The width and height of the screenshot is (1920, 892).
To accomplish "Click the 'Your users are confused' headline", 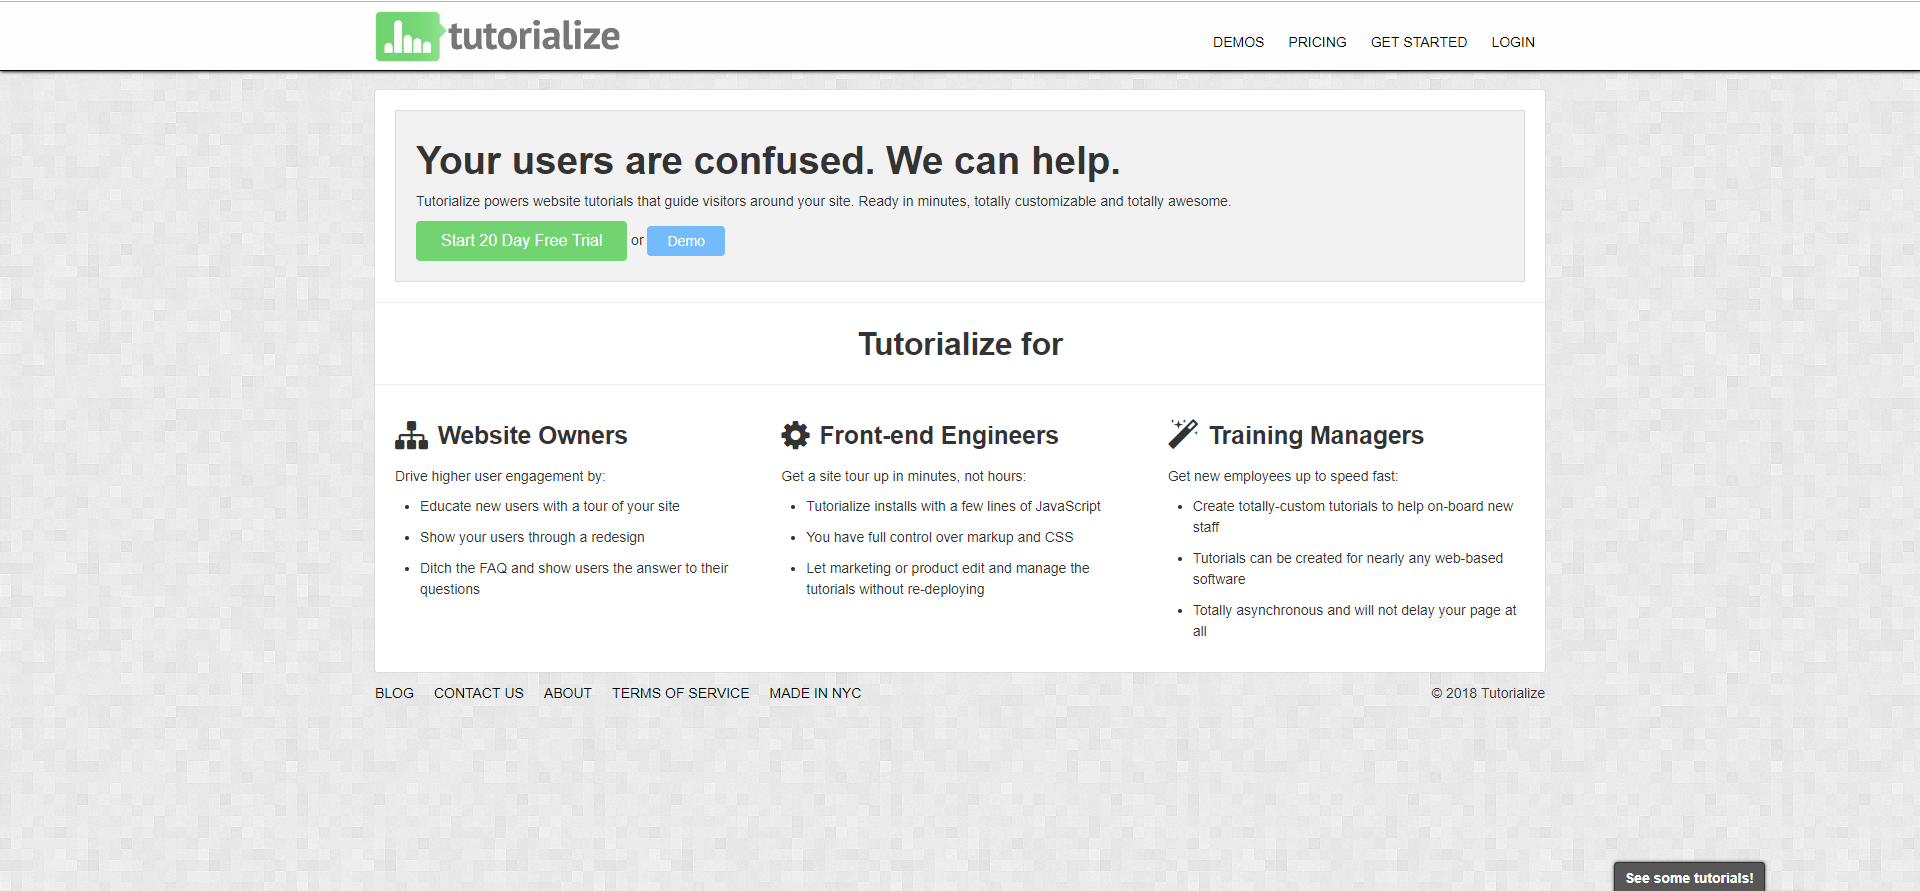I will pos(768,161).
